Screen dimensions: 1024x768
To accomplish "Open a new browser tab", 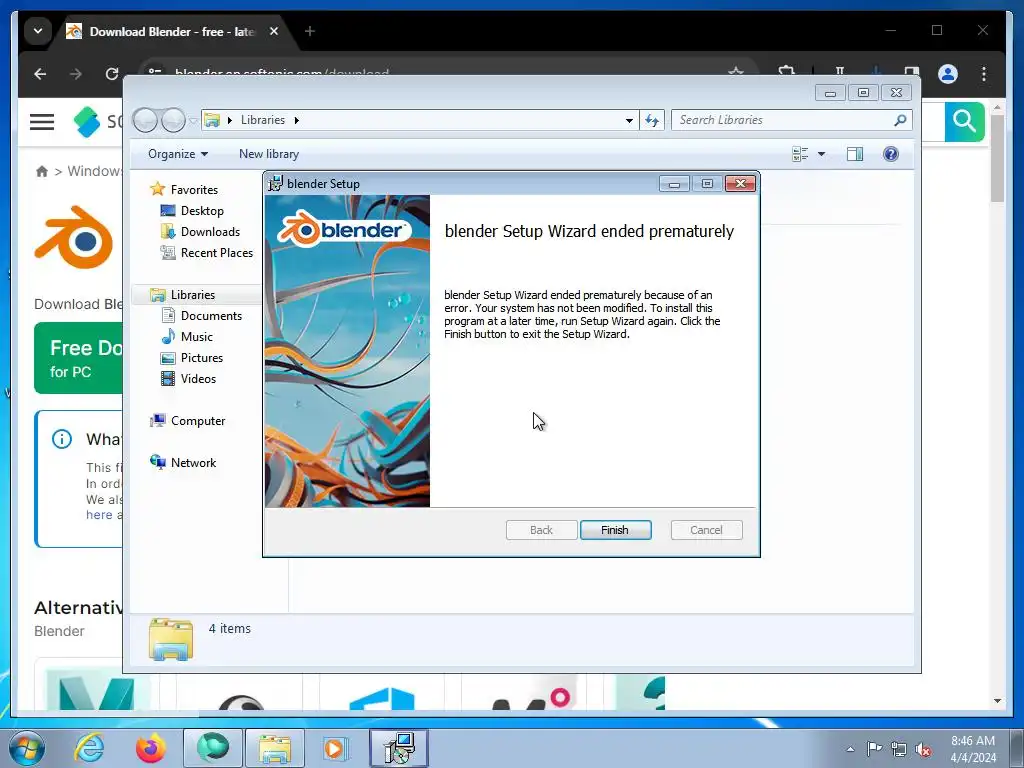I will point(310,31).
